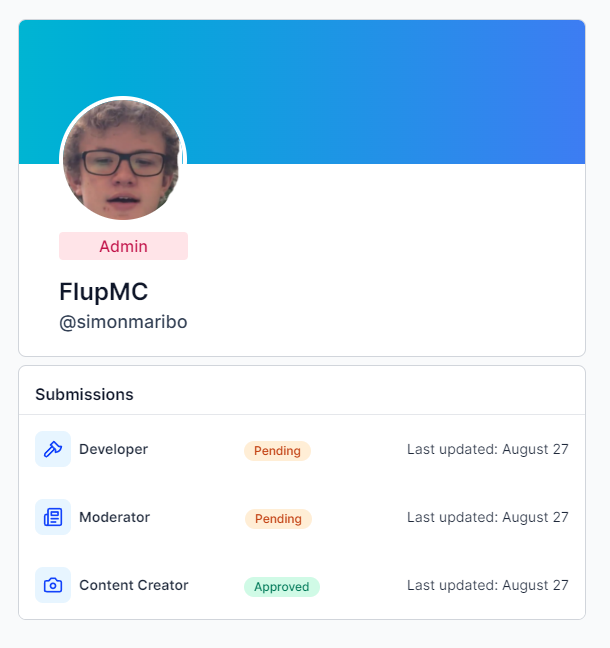
Task: Click the Submissions section heading
Action: (x=84, y=395)
